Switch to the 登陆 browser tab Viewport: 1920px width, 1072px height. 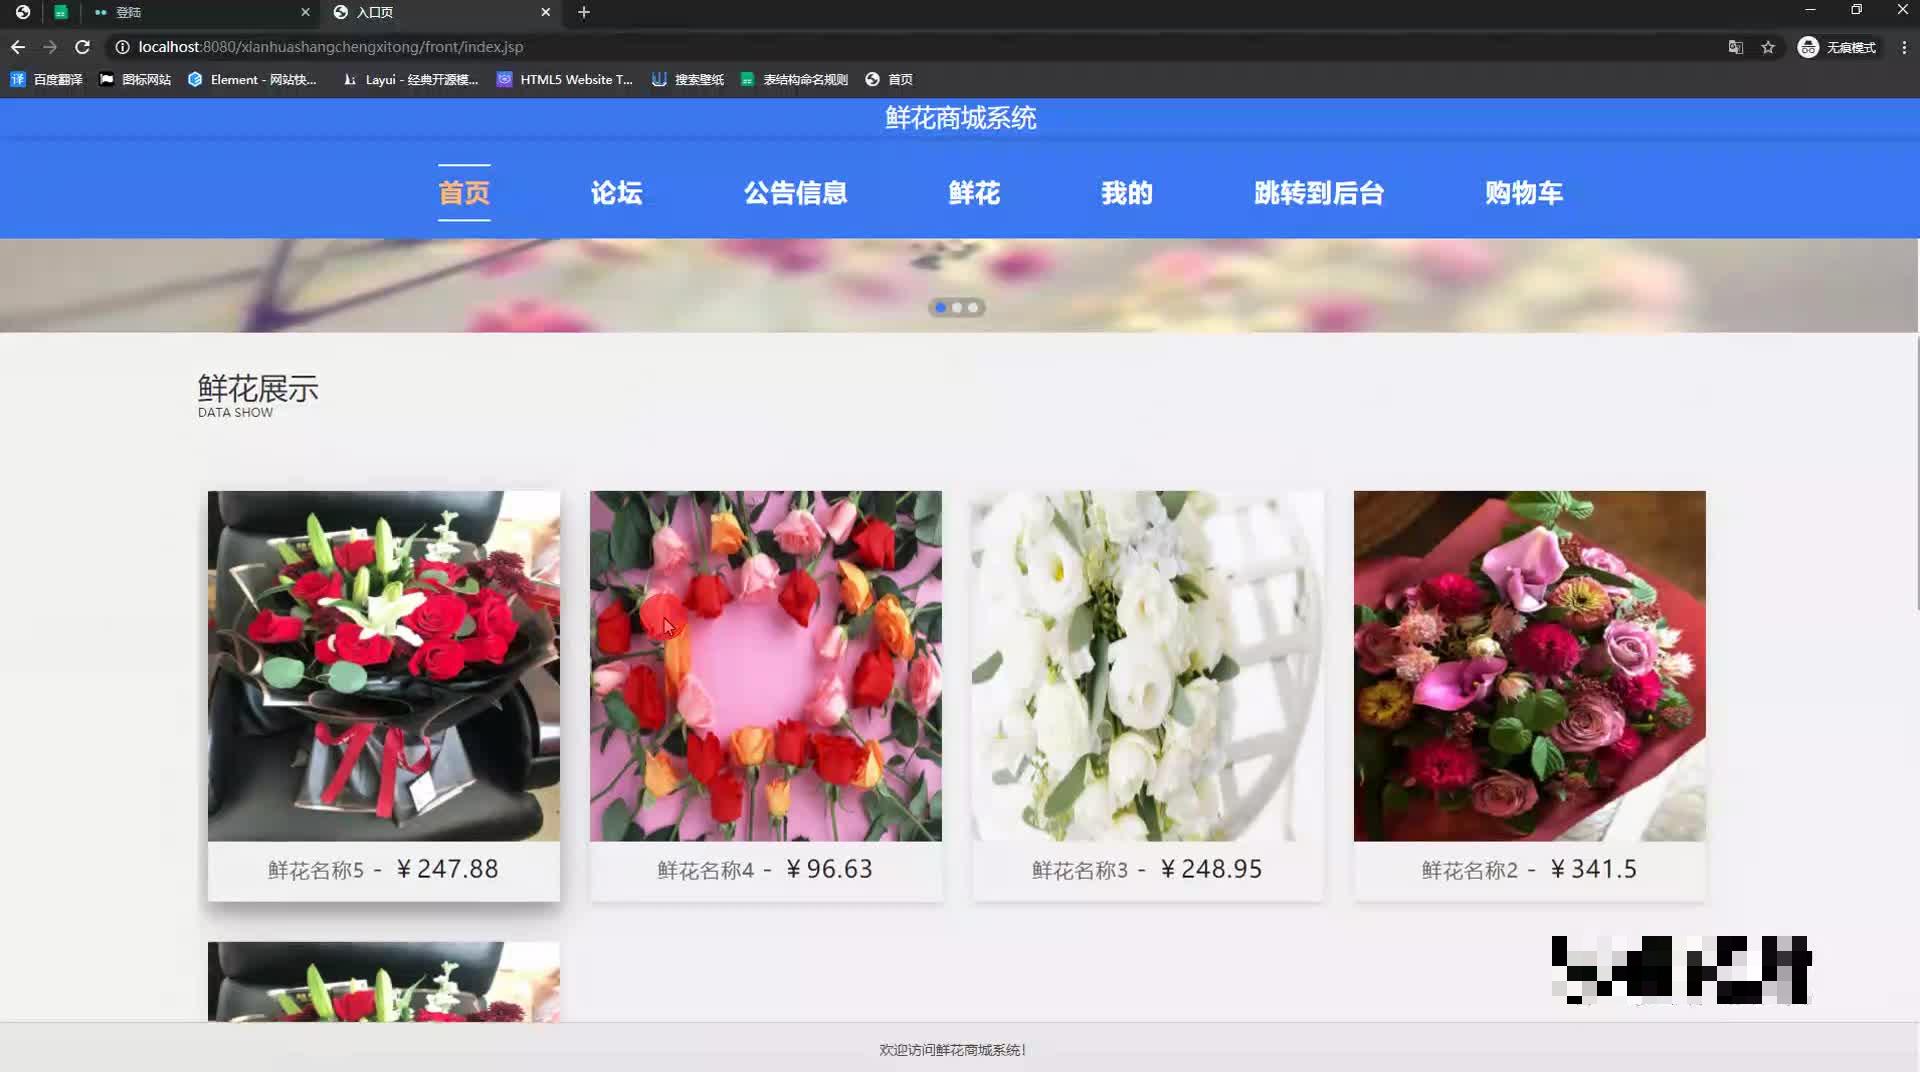click(x=200, y=12)
